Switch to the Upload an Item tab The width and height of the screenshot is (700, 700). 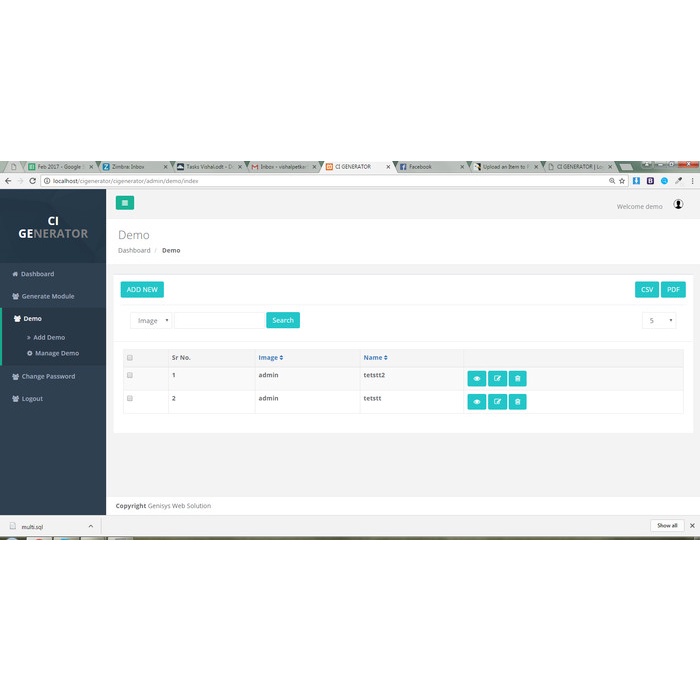click(505, 167)
